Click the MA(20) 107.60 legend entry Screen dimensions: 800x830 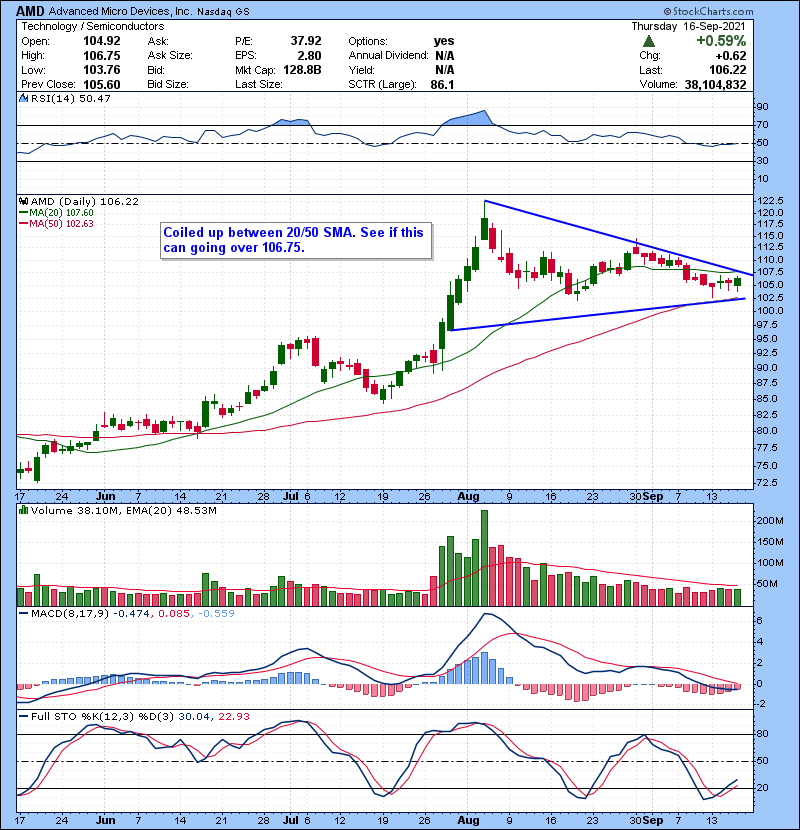click(x=57, y=212)
